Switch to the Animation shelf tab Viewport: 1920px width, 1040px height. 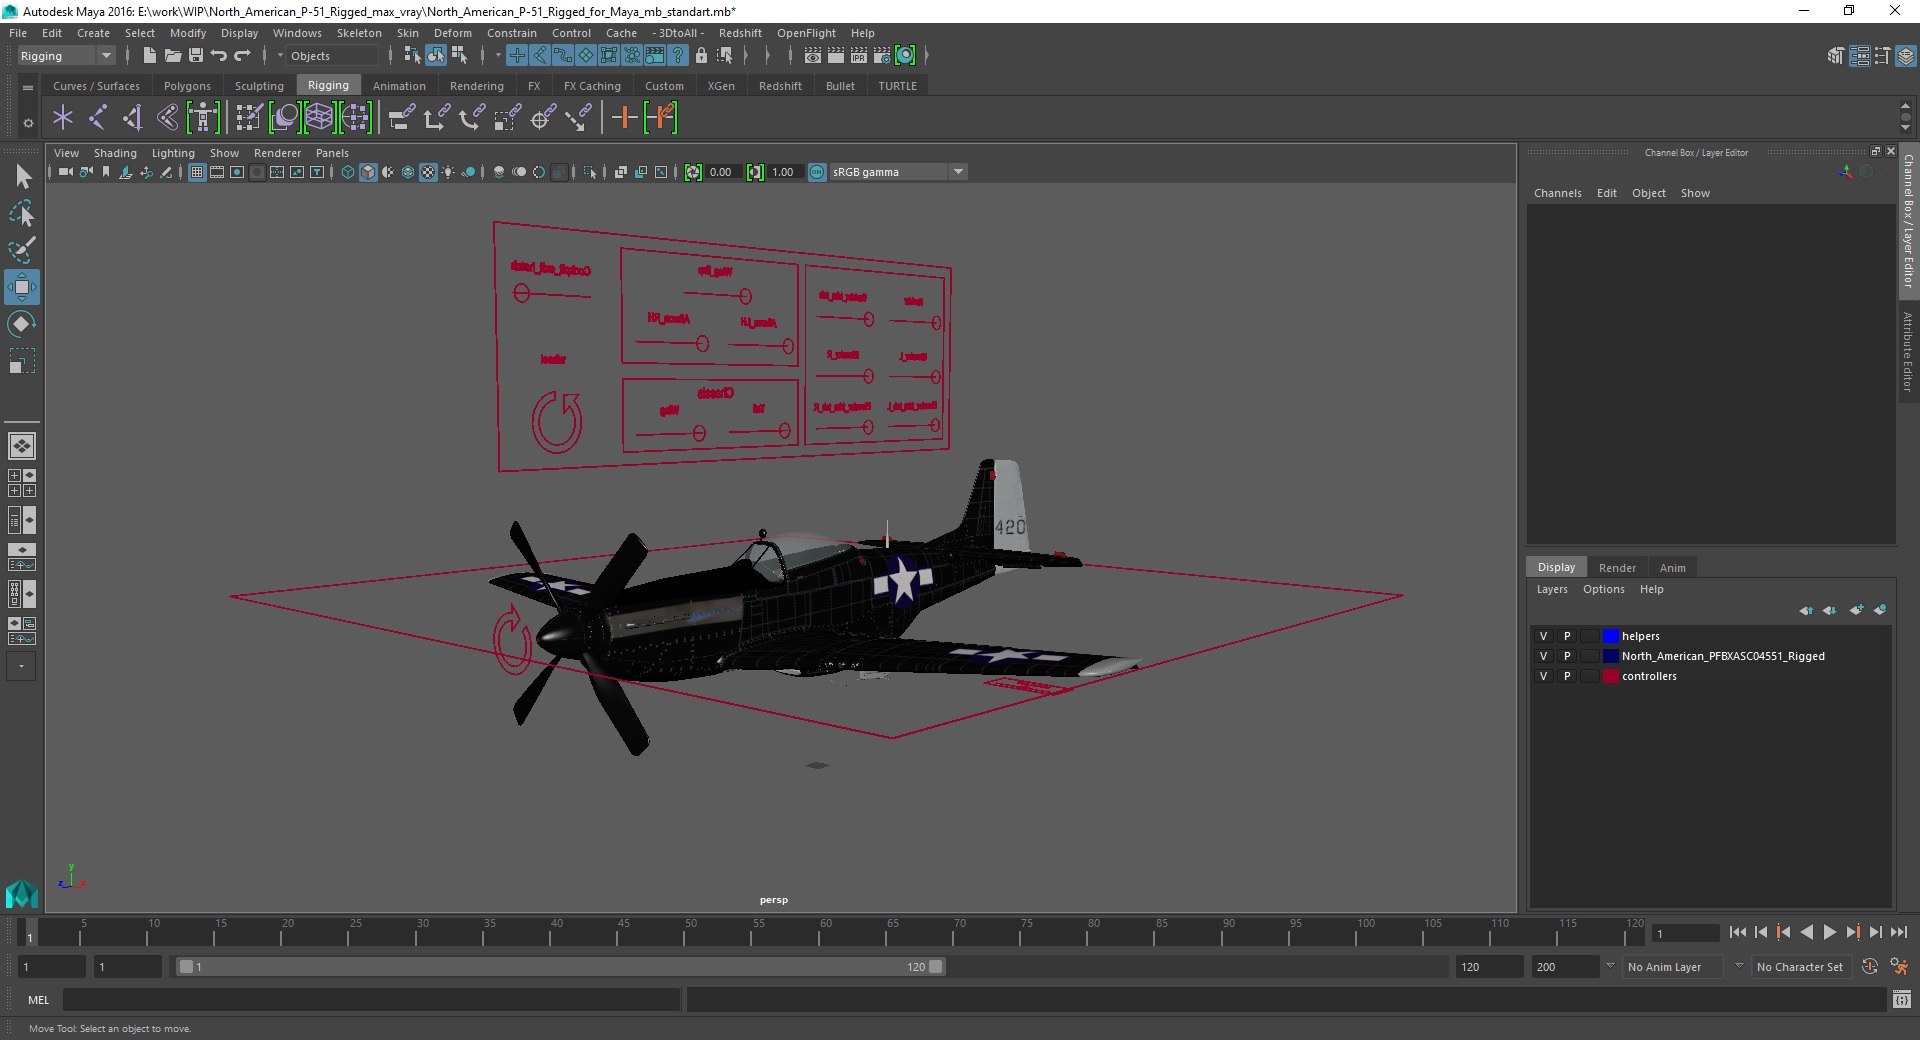pyautogui.click(x=399, y=86)
